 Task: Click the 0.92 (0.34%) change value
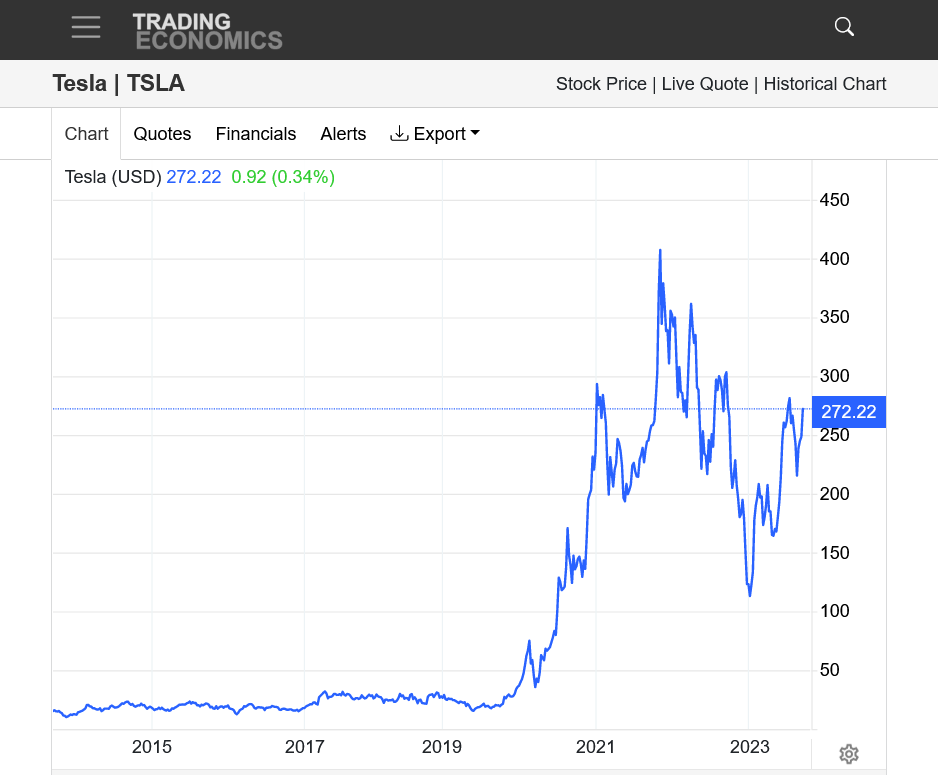pyautogui.click(x=283, y=177)
